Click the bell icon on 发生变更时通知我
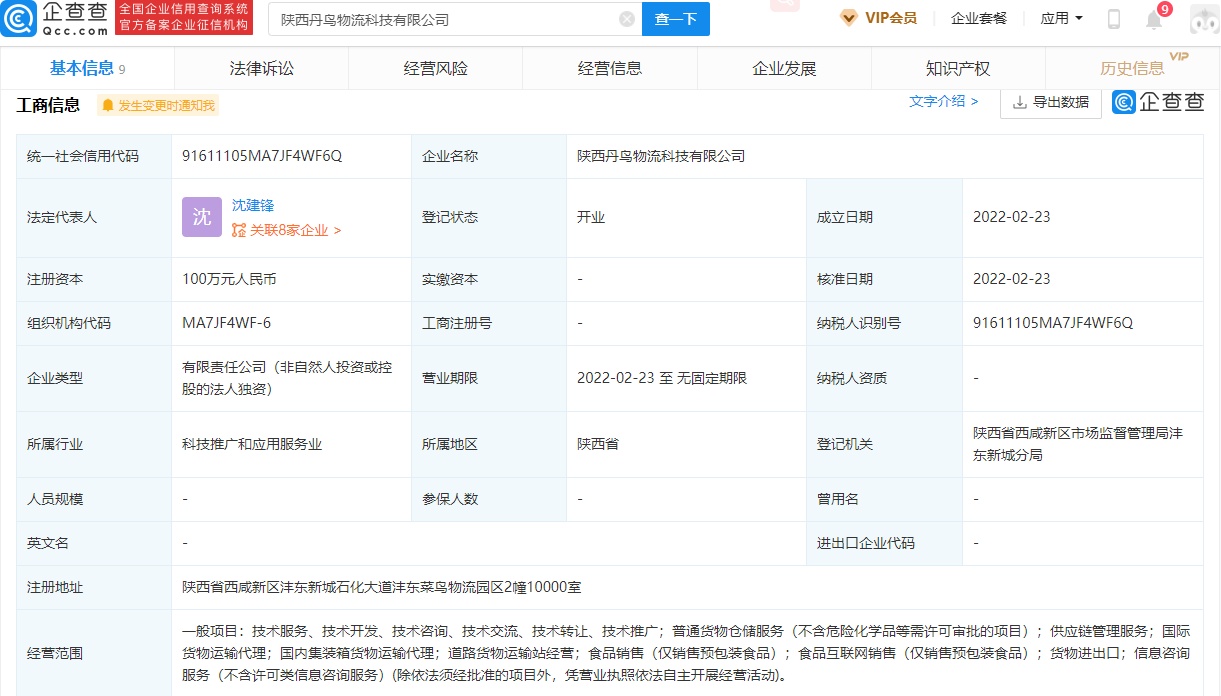 point(108,104)
